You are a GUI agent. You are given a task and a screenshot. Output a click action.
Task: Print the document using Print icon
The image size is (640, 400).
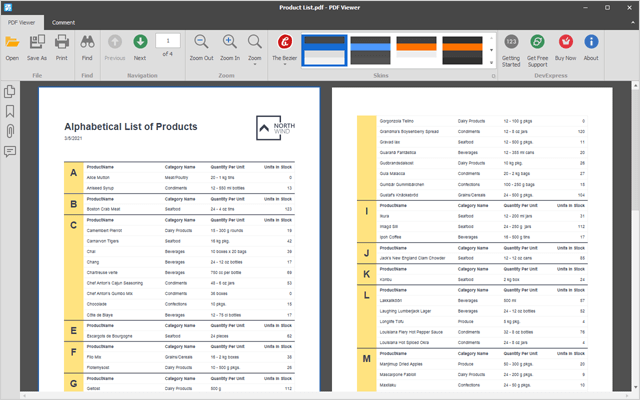click(62, 47)
